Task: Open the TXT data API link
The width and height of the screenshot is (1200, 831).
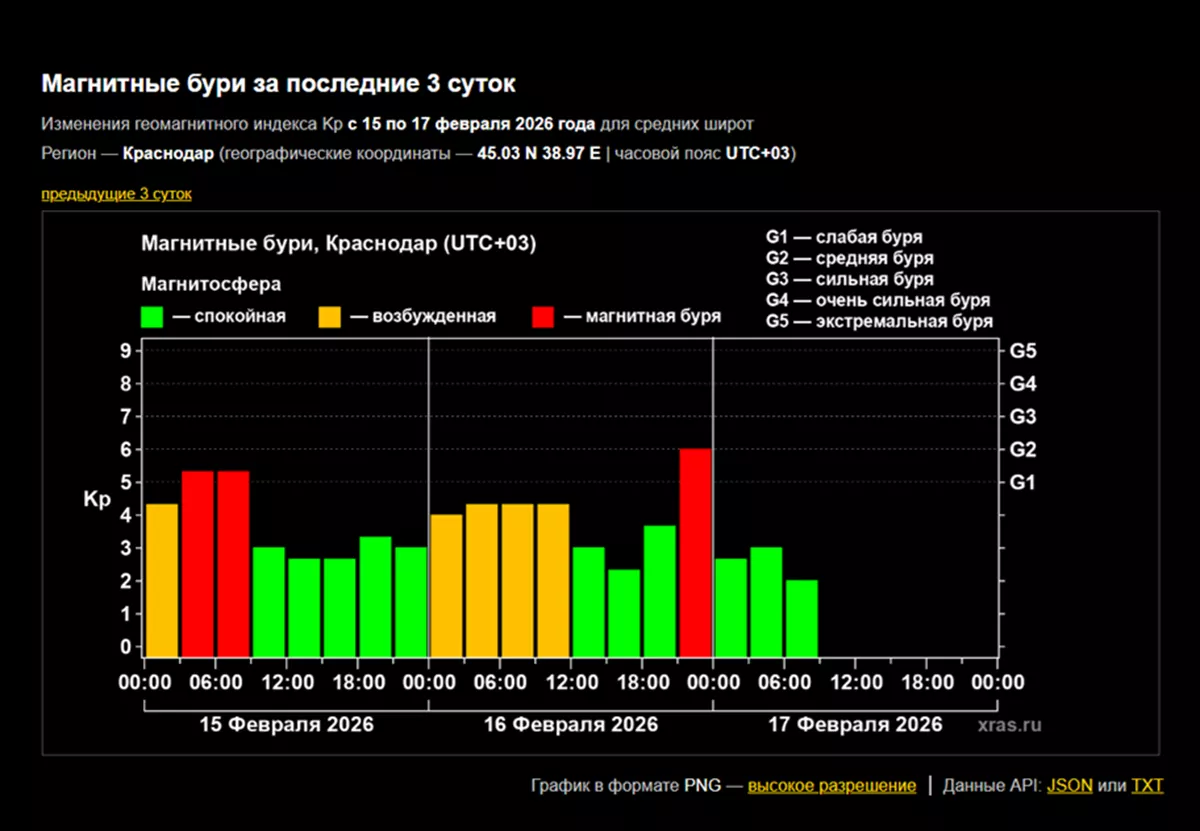Action: 1147,786
